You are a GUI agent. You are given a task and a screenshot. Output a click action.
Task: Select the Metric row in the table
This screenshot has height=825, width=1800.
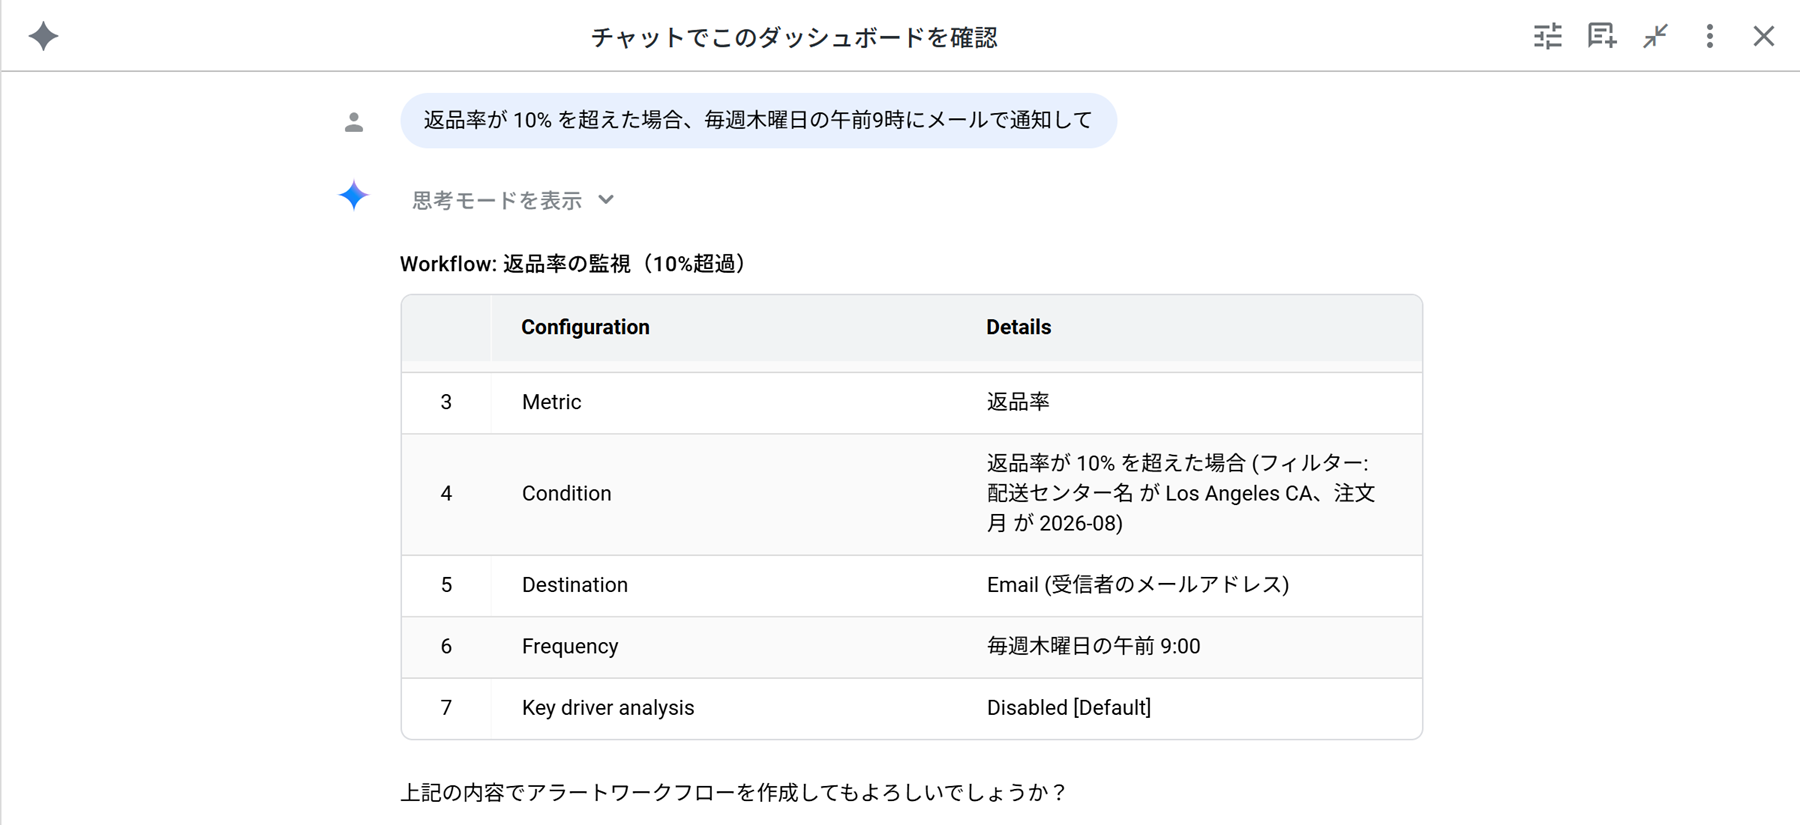[911, 402]
